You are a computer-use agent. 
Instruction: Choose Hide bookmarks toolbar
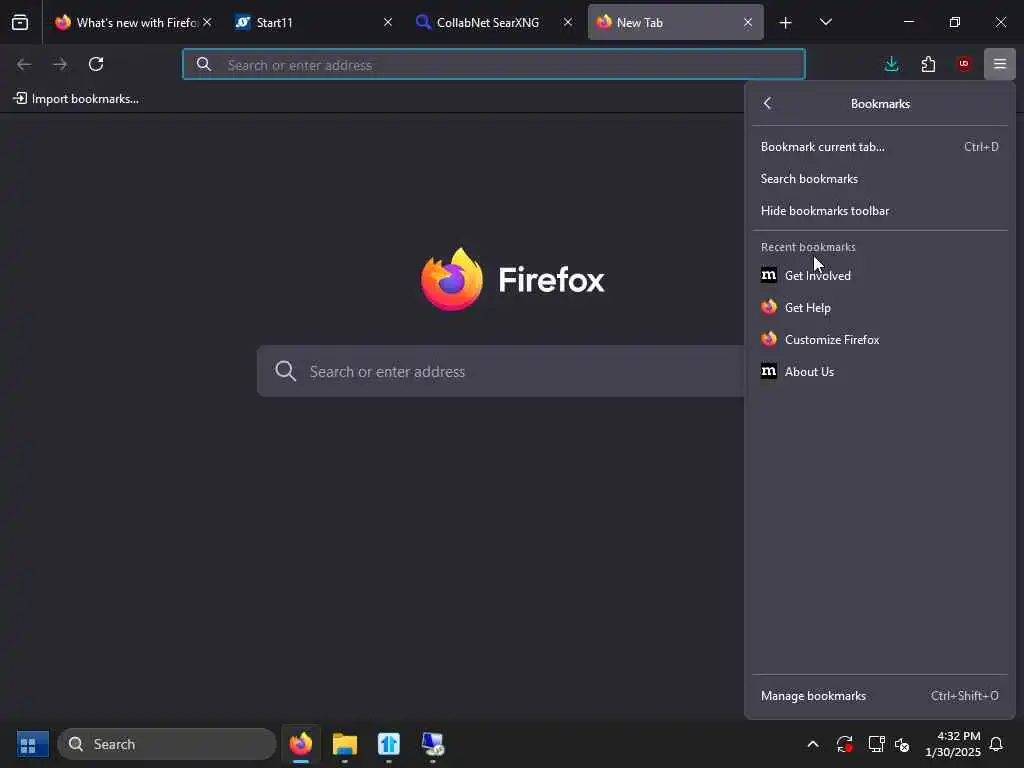coord(880,211)
